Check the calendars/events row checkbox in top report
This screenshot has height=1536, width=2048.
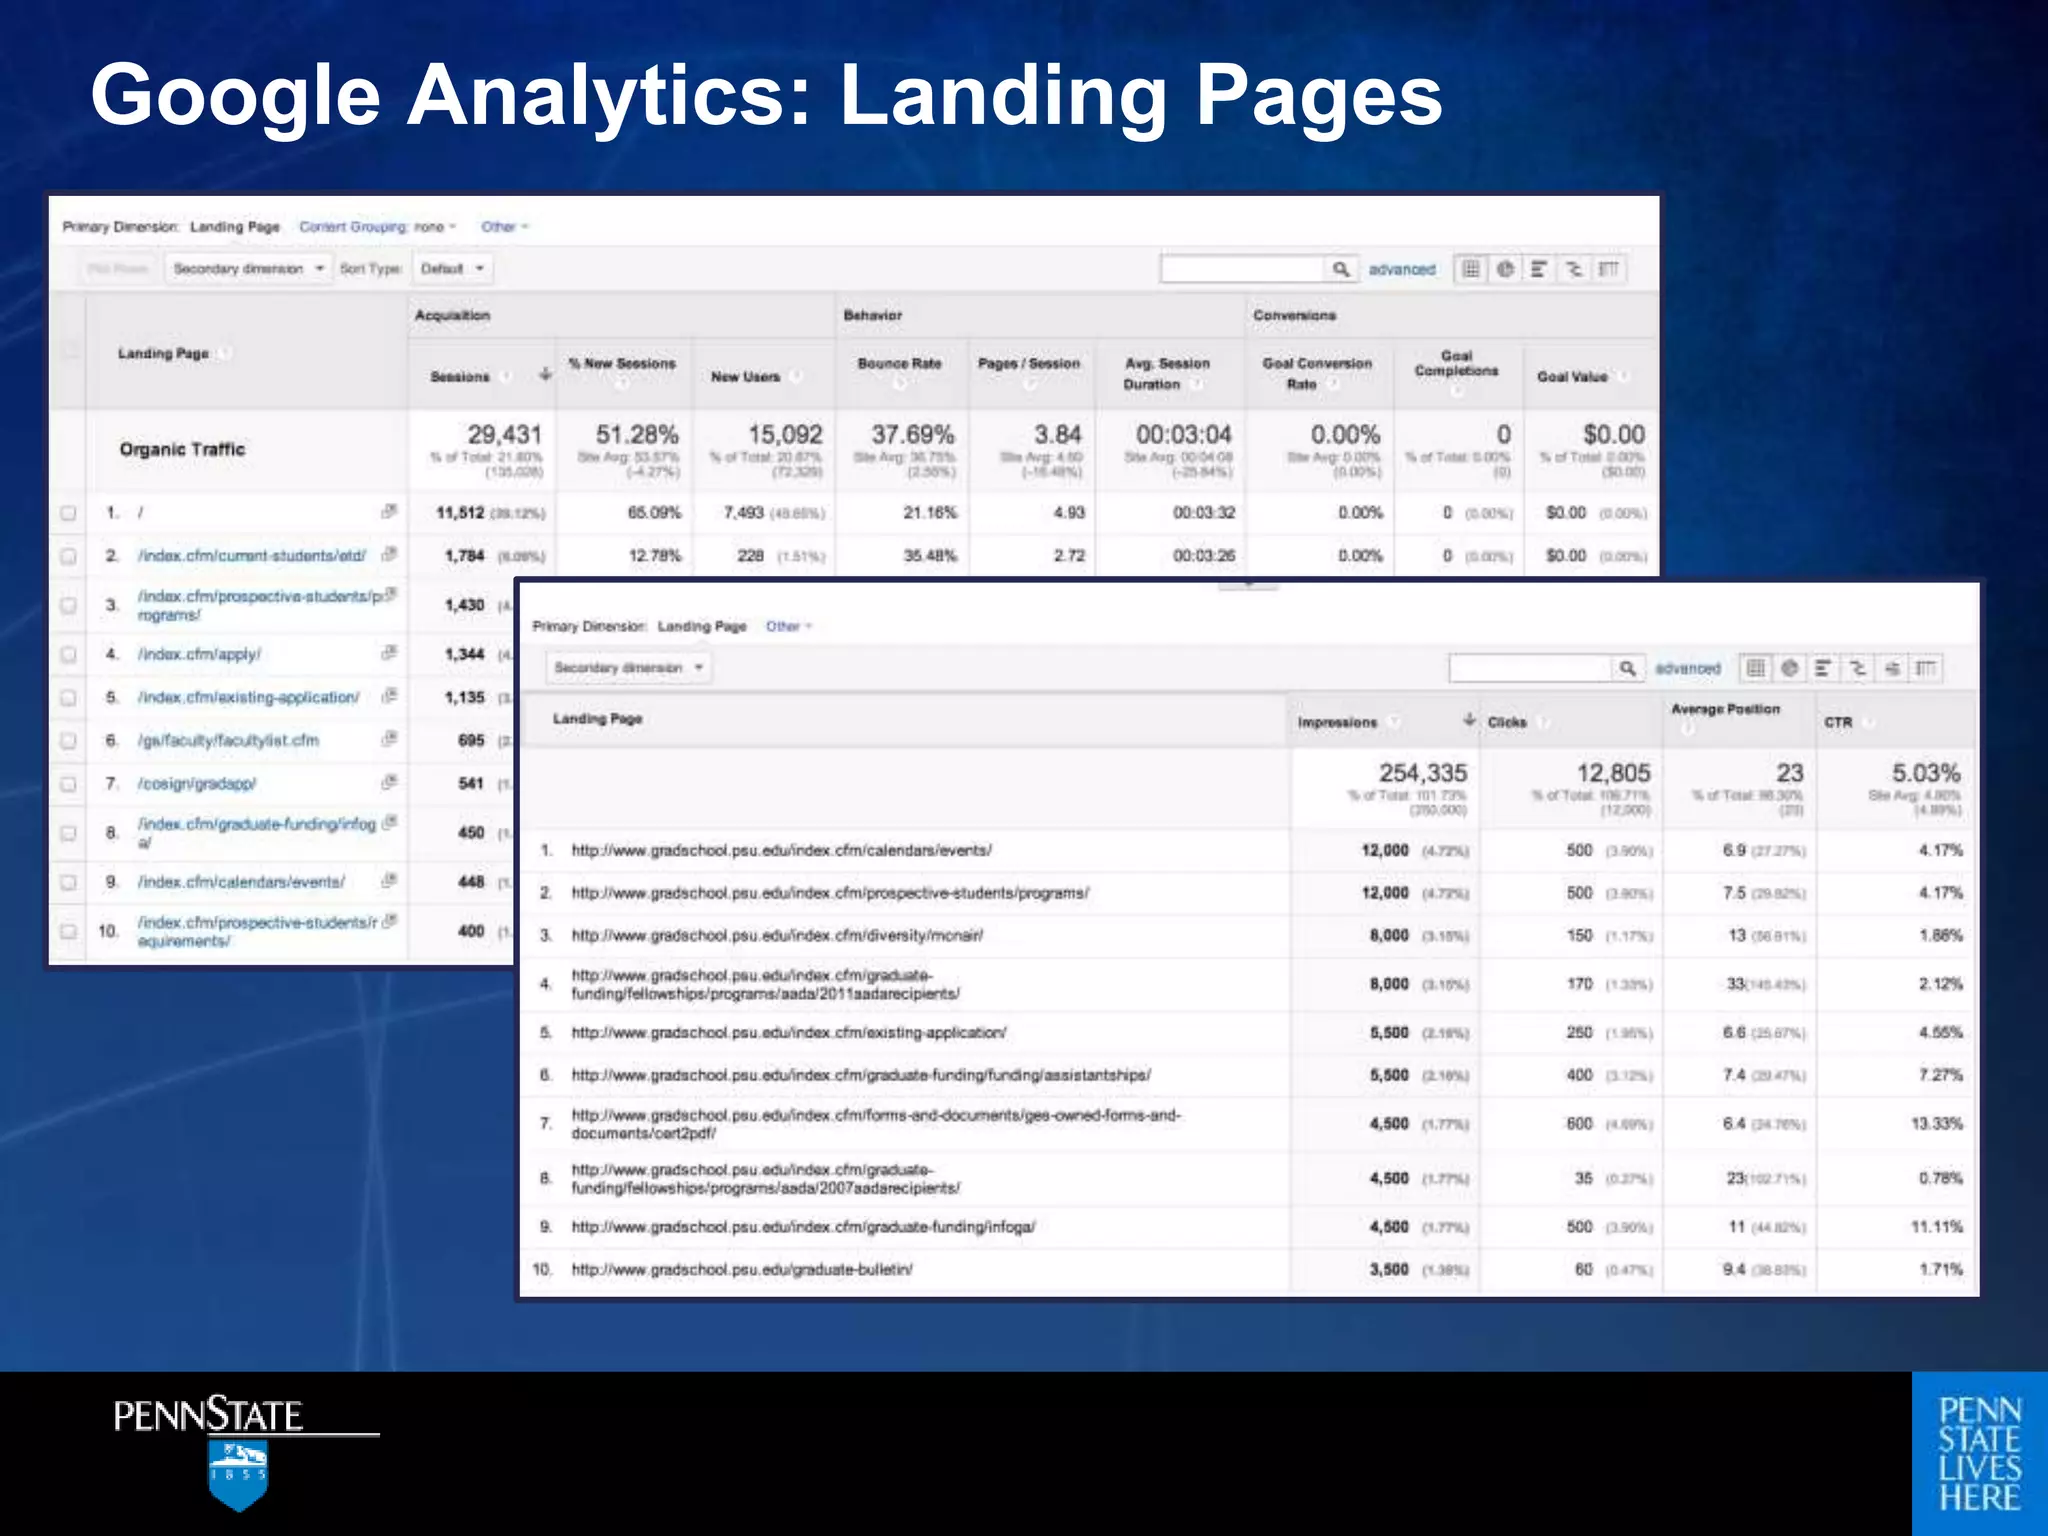coord(68,882)
